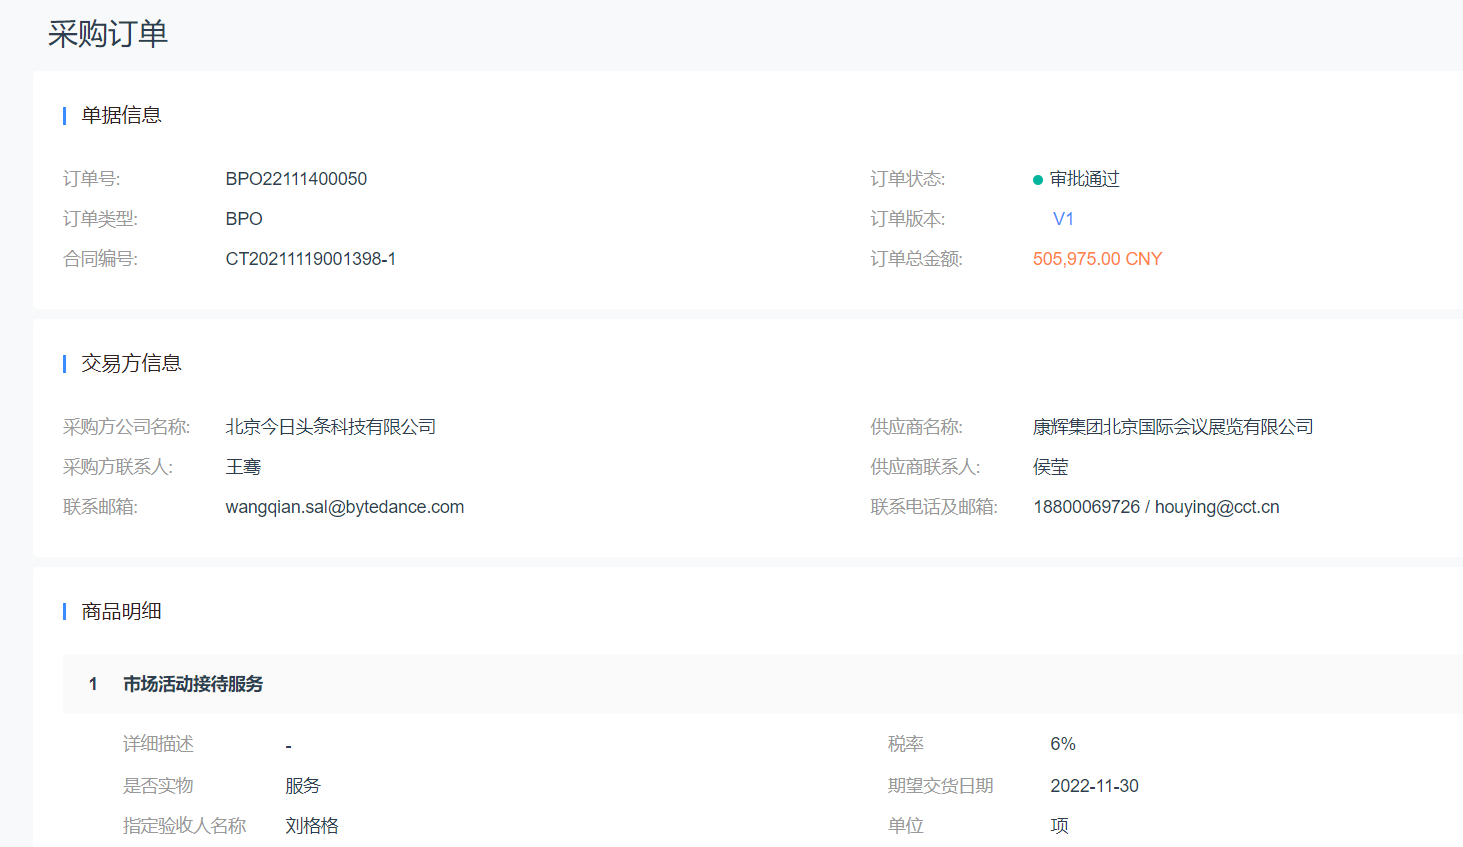Image resolution: width=1463 pixels, height=847 pixels.
Task: Click the 审批通过 status text
Action: tap(1085, 179)
